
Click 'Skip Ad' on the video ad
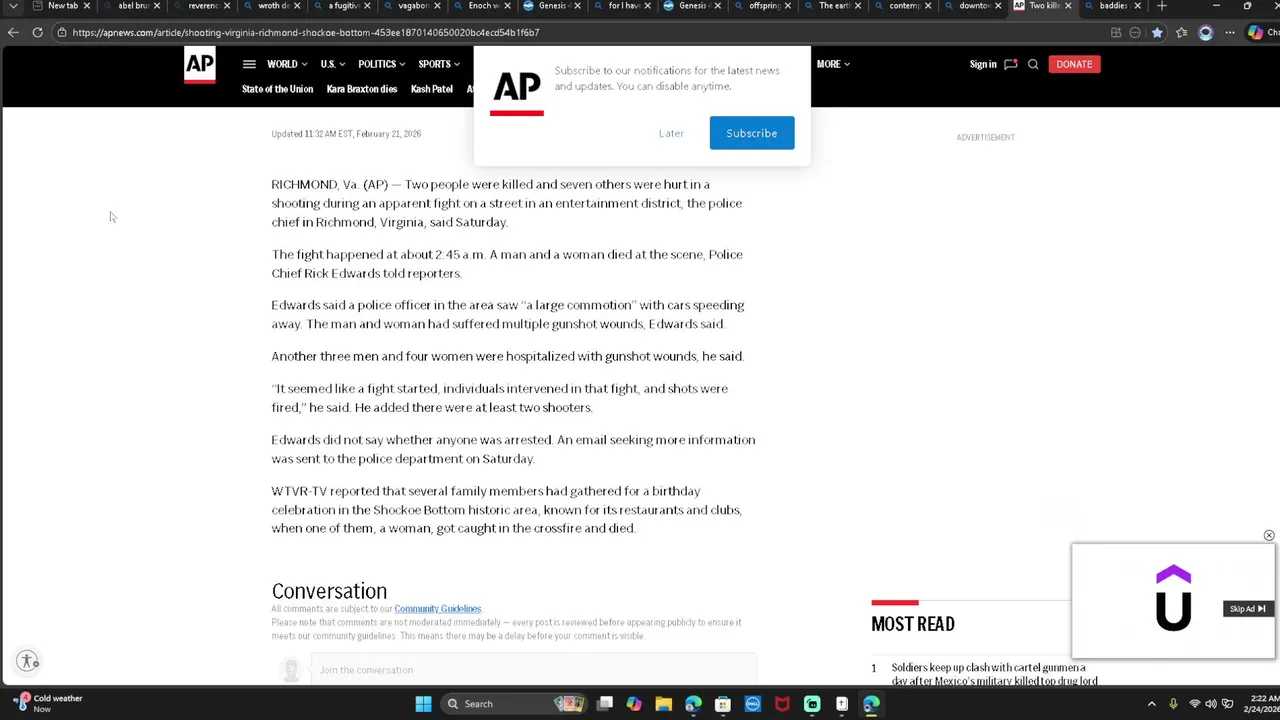(1247, 609)
